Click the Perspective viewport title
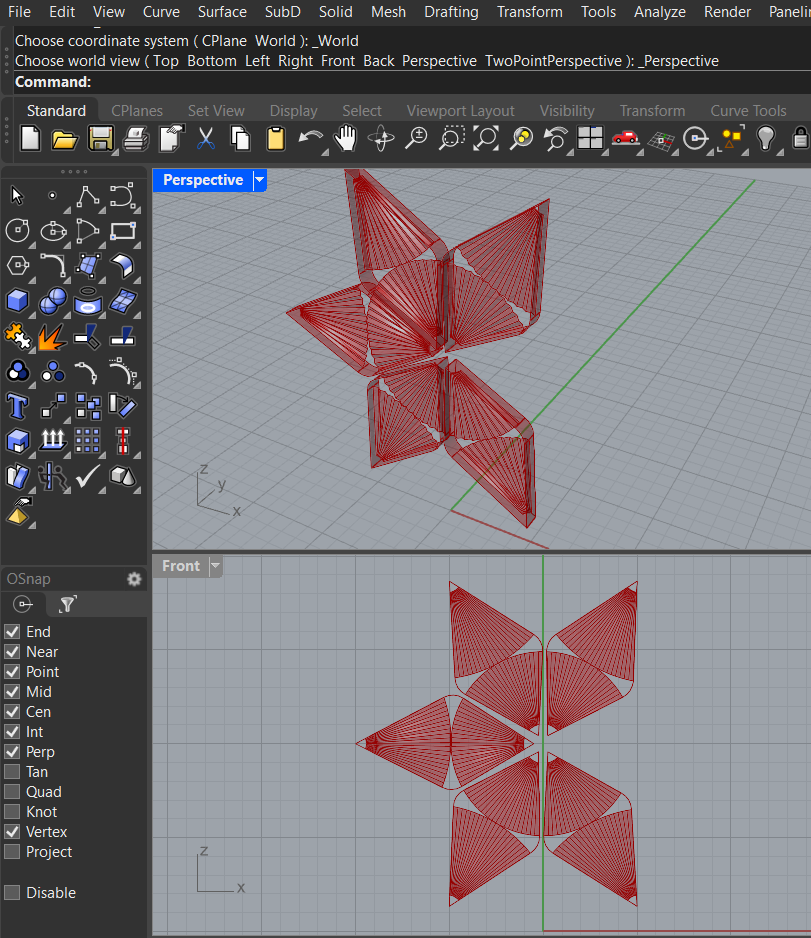 pyautogui.click(x=203, y=180)
